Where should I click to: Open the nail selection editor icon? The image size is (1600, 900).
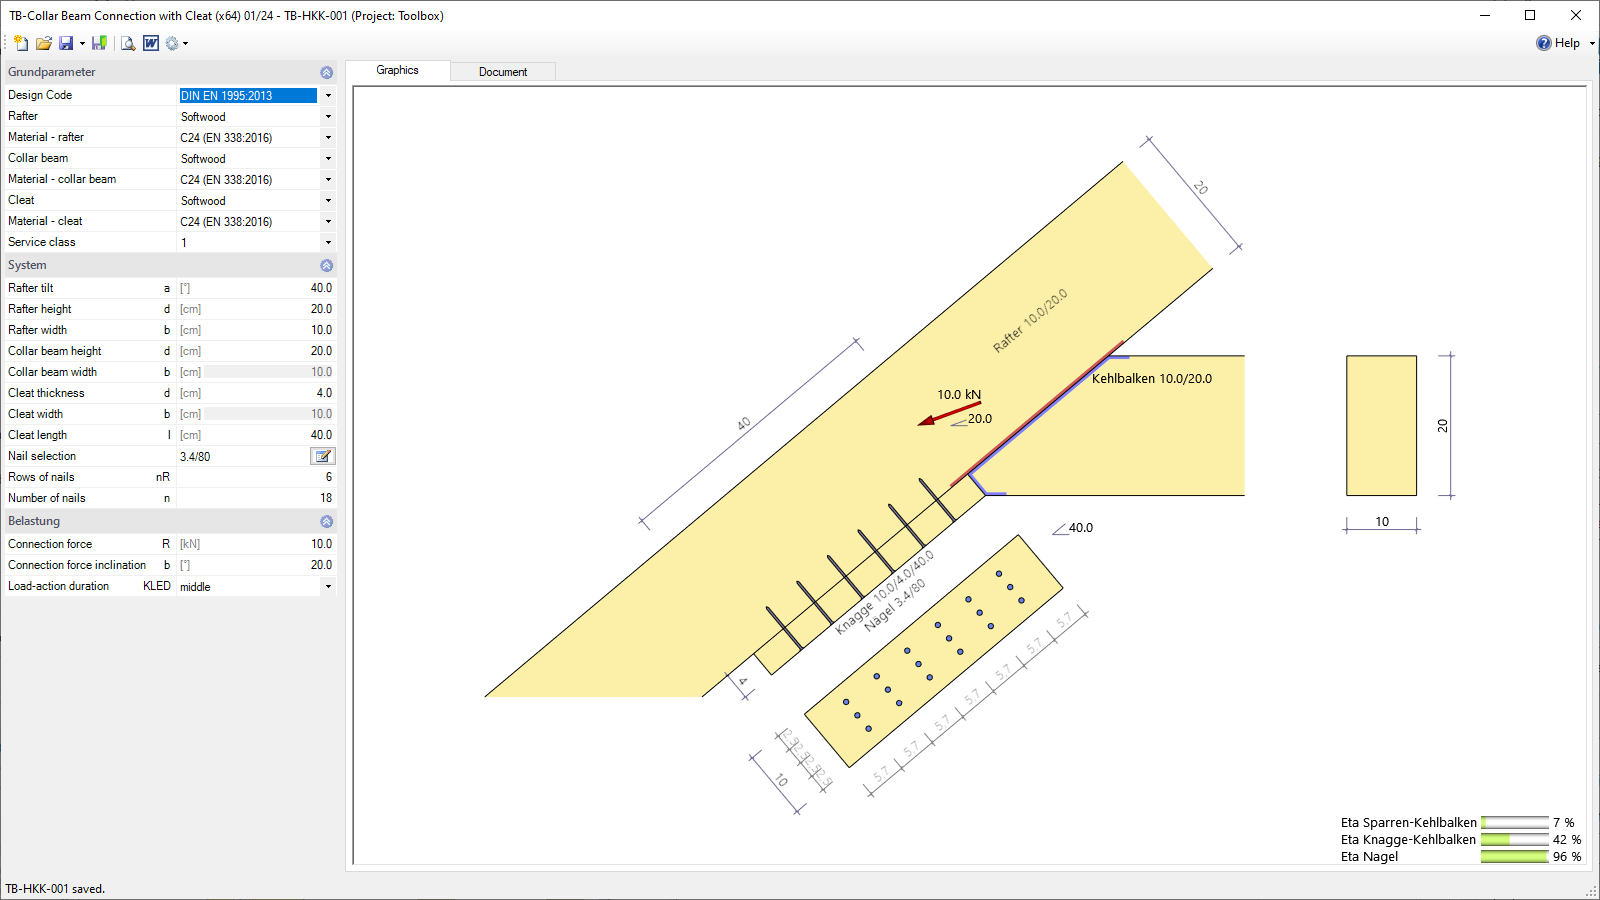323,456
